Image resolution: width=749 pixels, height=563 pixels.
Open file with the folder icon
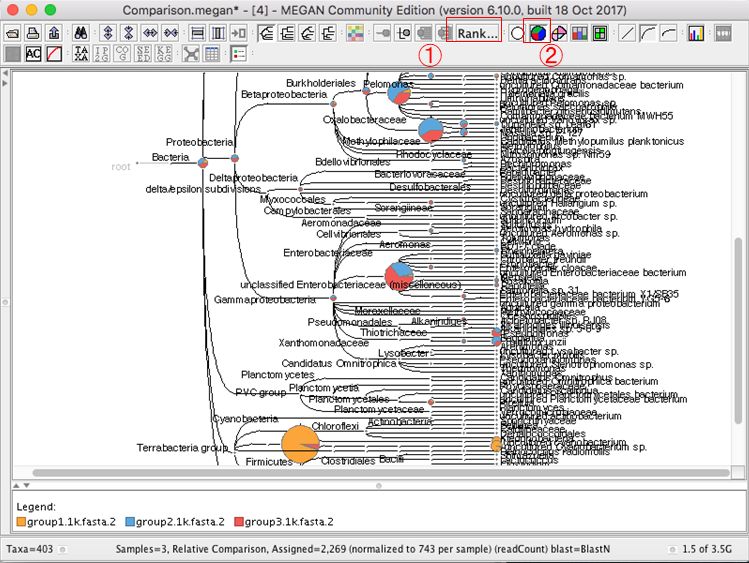(14, 33)
